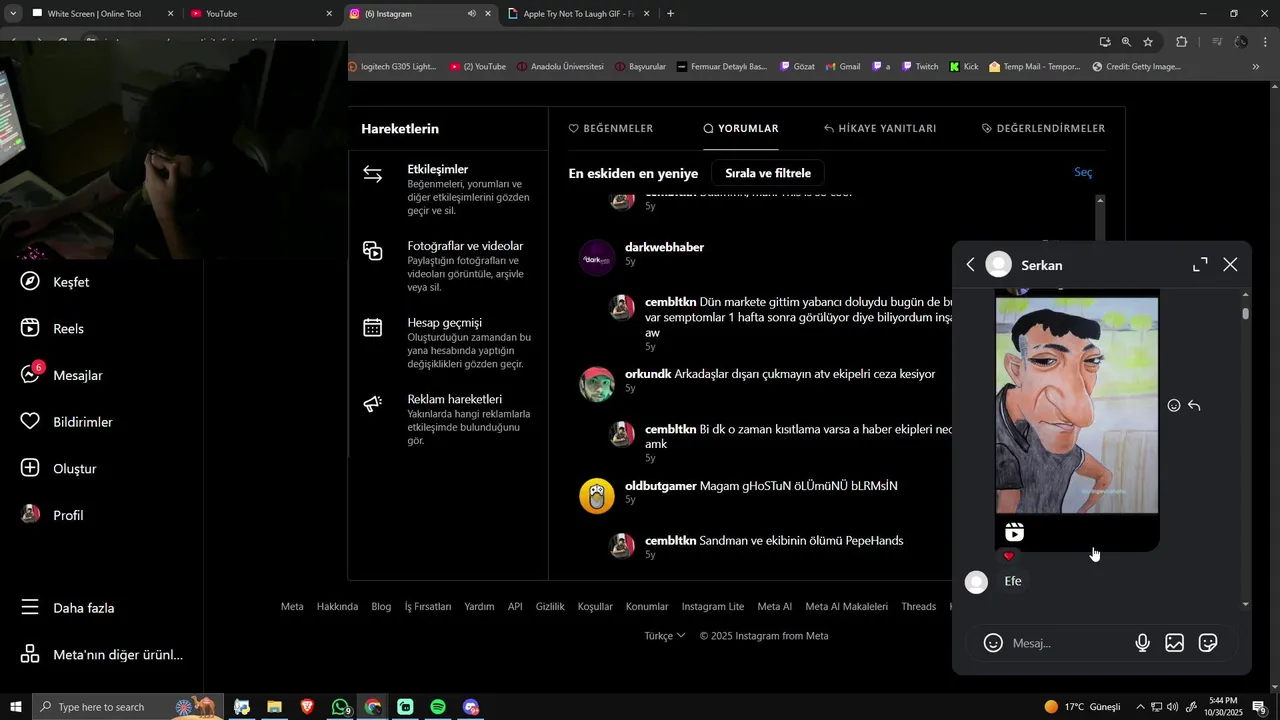Expand the Serkan chat window
This screenshot has height=720, width=1280.
[1200, 265]
